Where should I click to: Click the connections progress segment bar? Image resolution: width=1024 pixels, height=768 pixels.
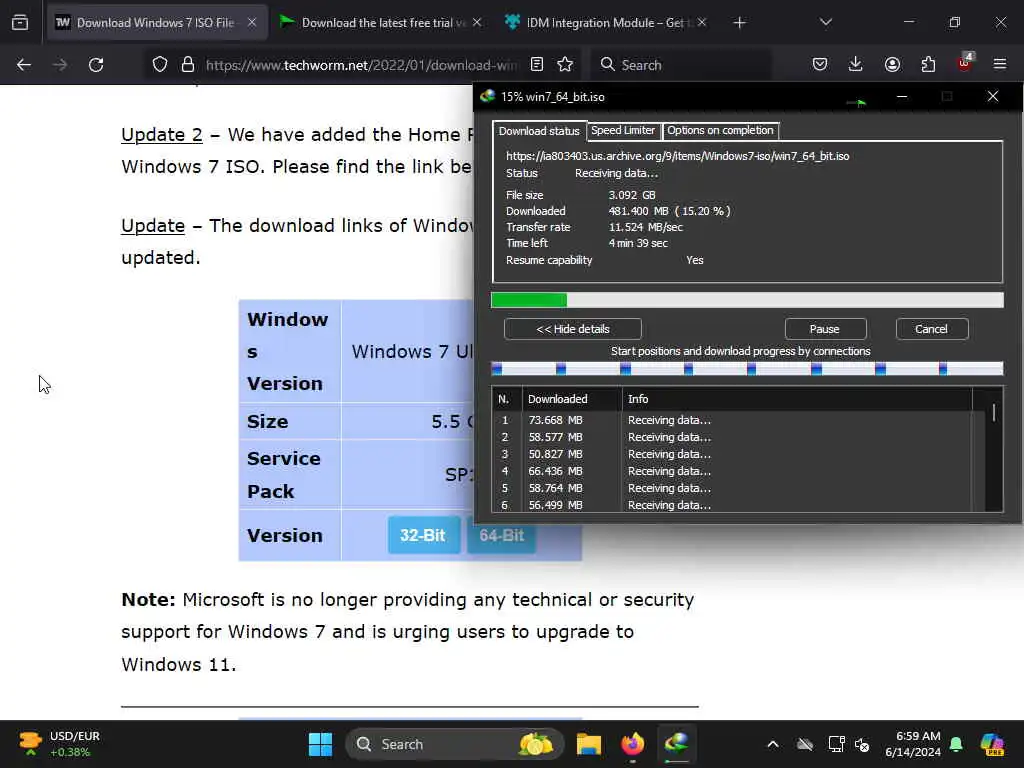[747, 369]
